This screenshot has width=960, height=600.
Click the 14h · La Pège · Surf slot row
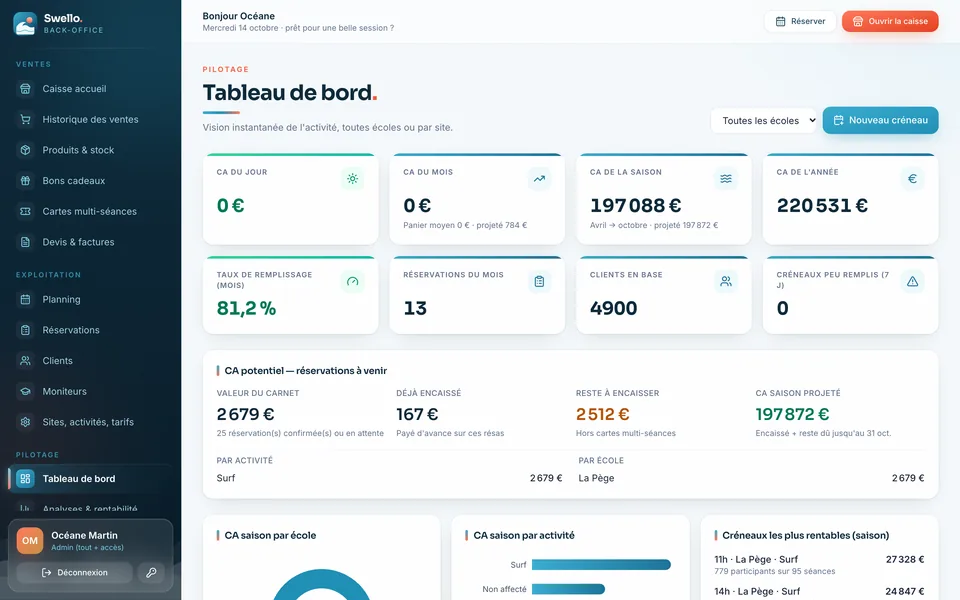(x=819, y=591)
